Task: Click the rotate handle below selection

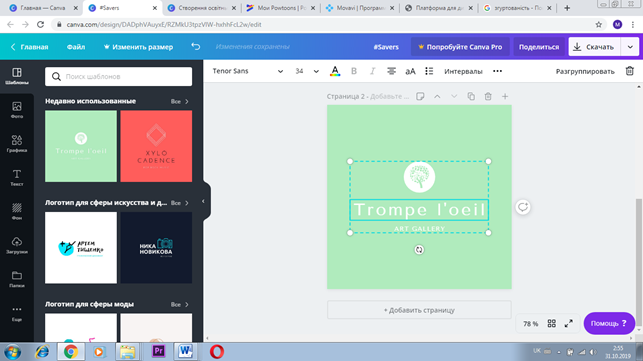Action: (x=419, y=249)
